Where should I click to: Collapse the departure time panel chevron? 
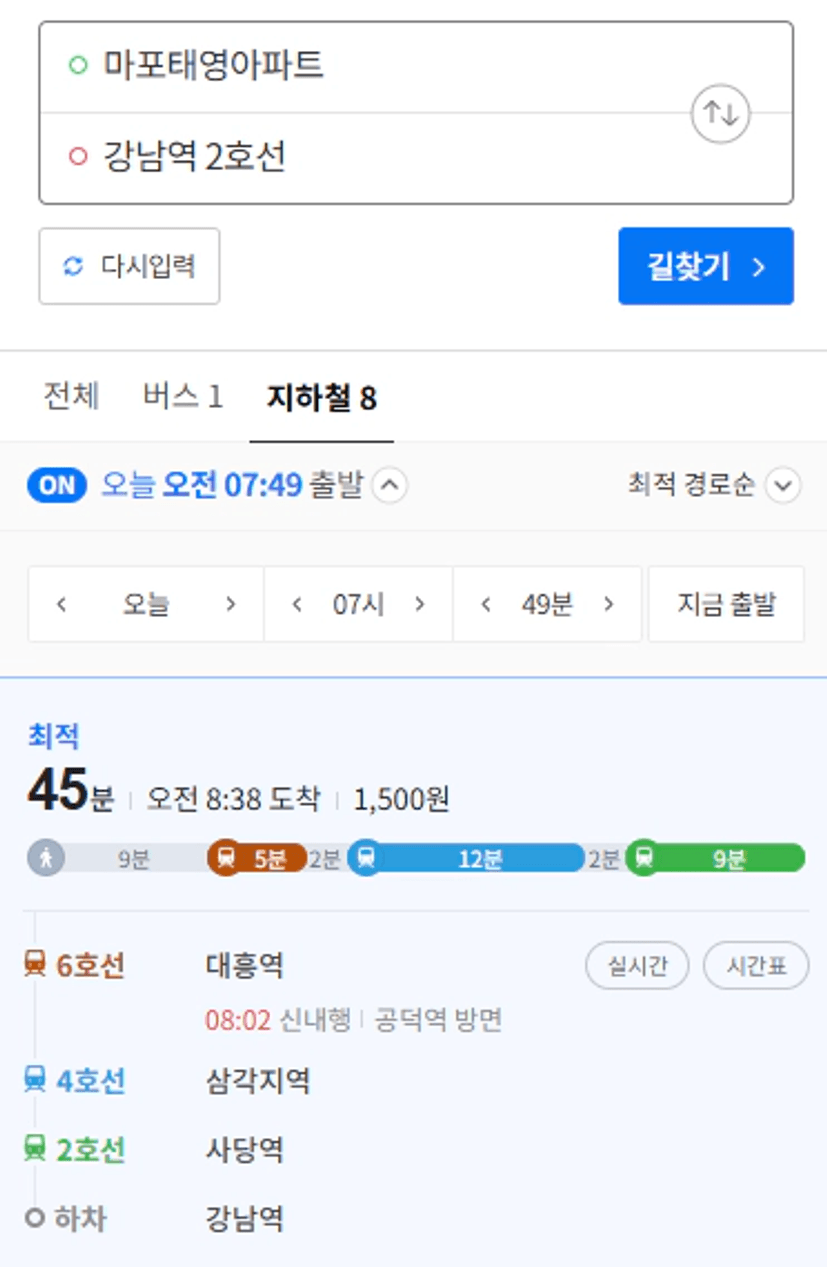390,486
